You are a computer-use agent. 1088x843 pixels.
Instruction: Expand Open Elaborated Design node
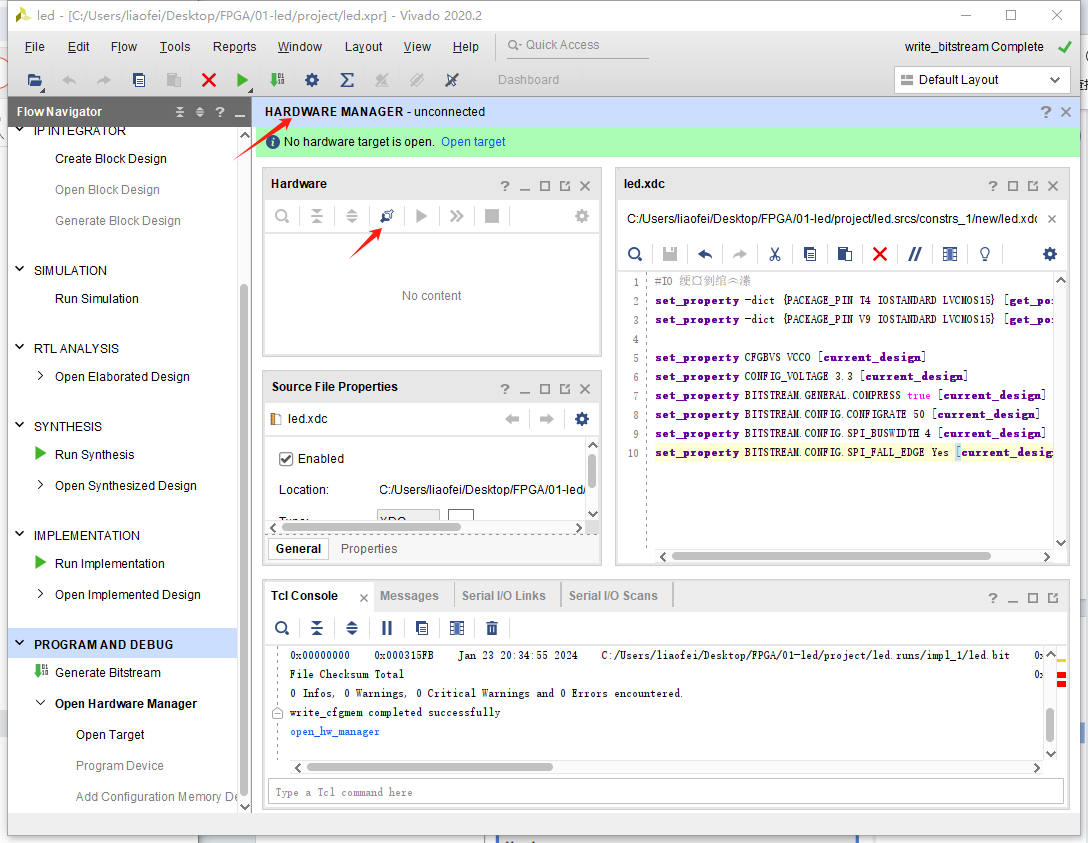coord(40,376)
